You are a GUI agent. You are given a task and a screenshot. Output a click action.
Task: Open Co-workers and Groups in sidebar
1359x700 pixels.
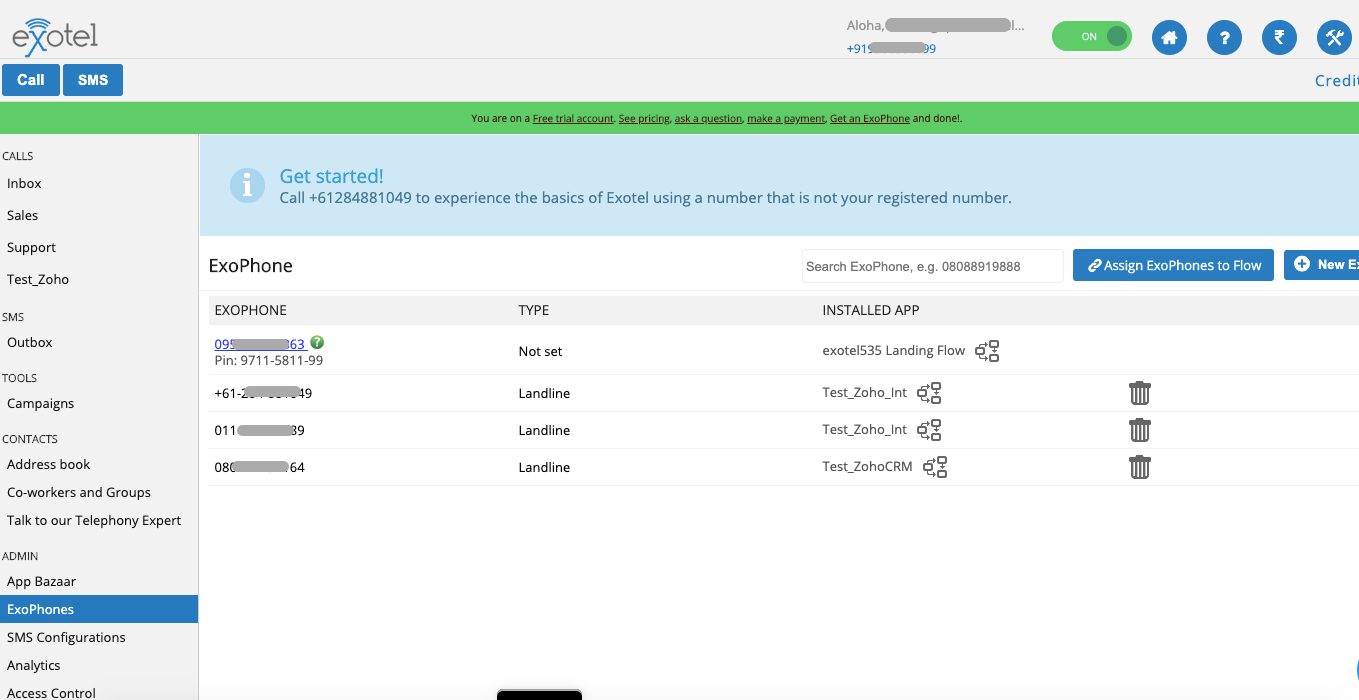click(79, 492)
